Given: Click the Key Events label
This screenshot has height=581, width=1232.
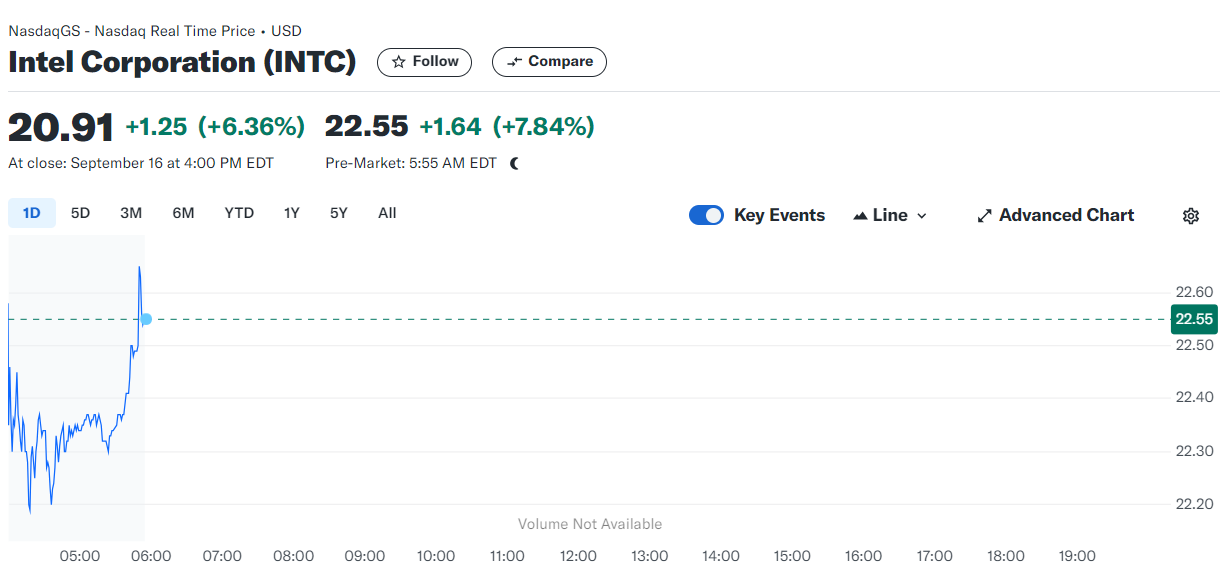Looking at the screenshot, I should click(x=779, y=215).
